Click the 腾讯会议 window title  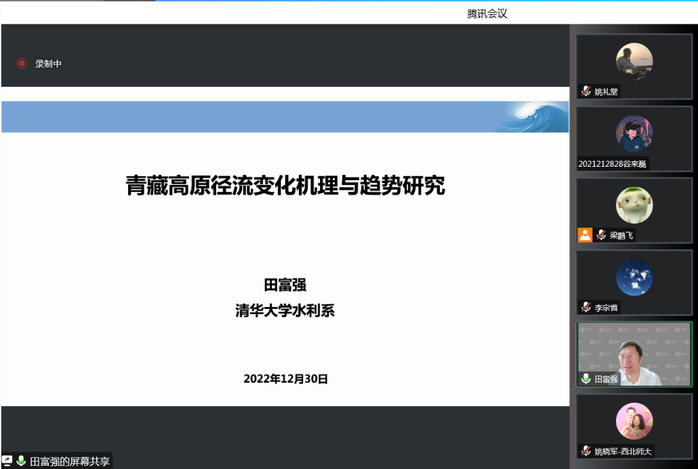coord(487,13)
